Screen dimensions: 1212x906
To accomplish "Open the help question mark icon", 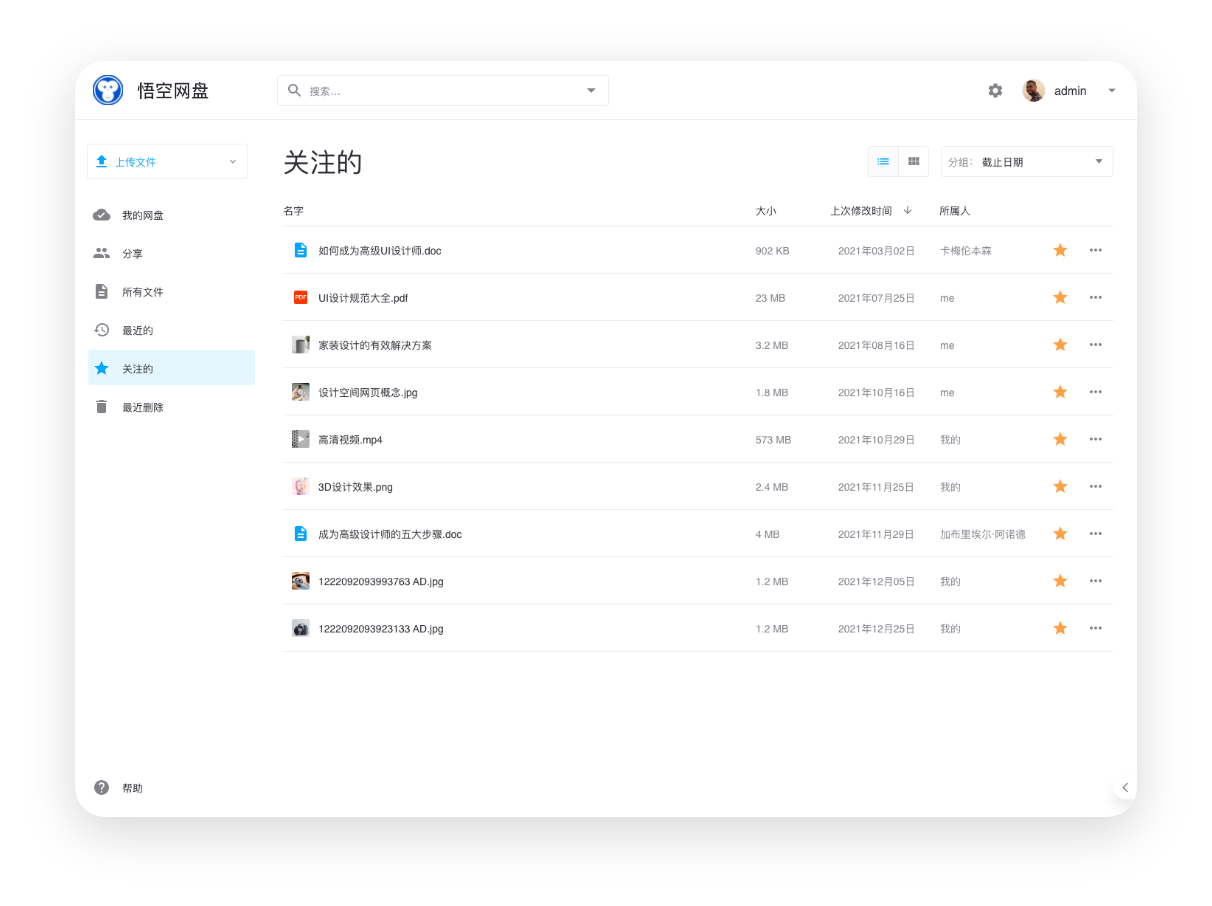I will (x=101, y=787).
